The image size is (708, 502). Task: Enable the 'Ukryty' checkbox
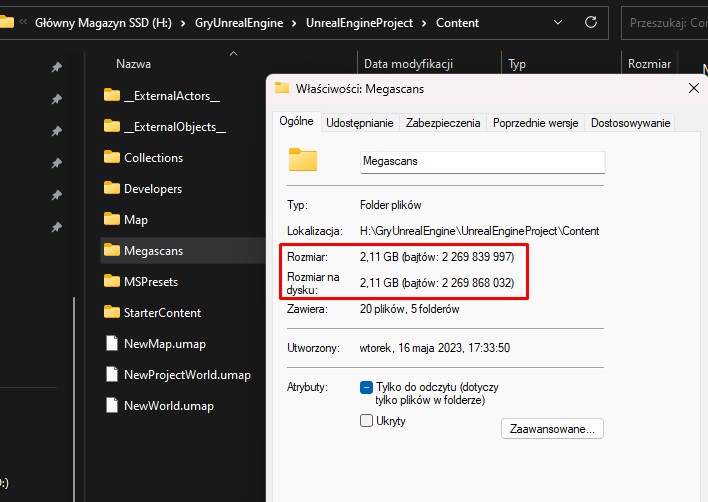(x=366, y=421)
